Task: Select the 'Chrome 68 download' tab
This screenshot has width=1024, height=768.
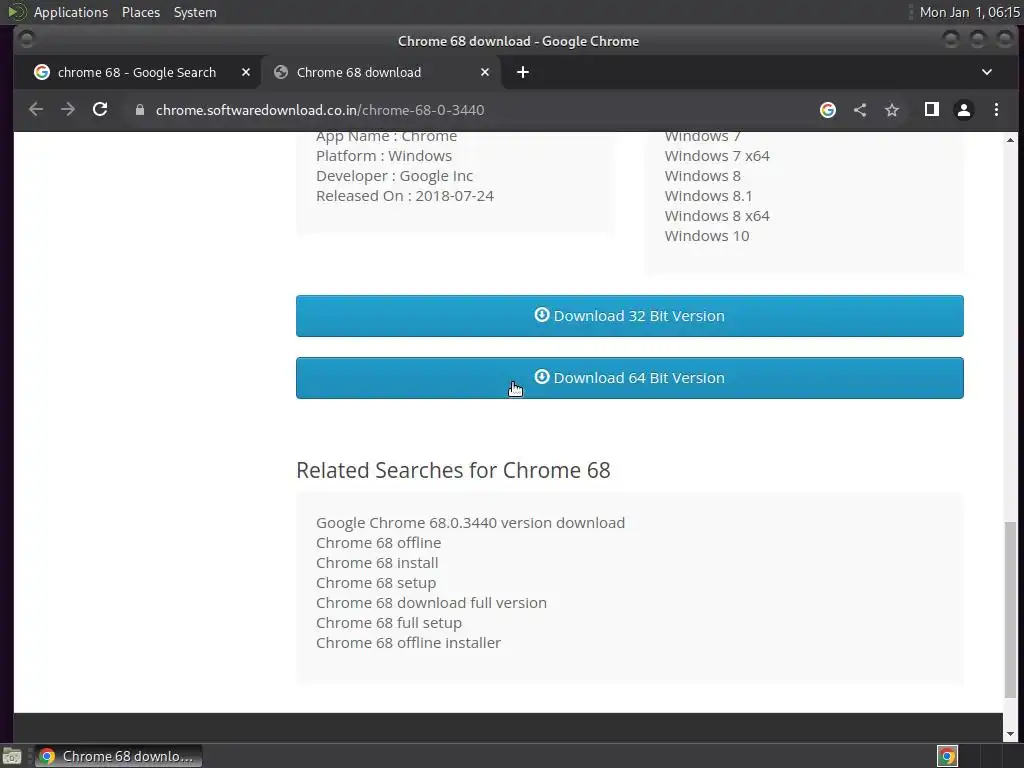Action: (x=380, y=72)
